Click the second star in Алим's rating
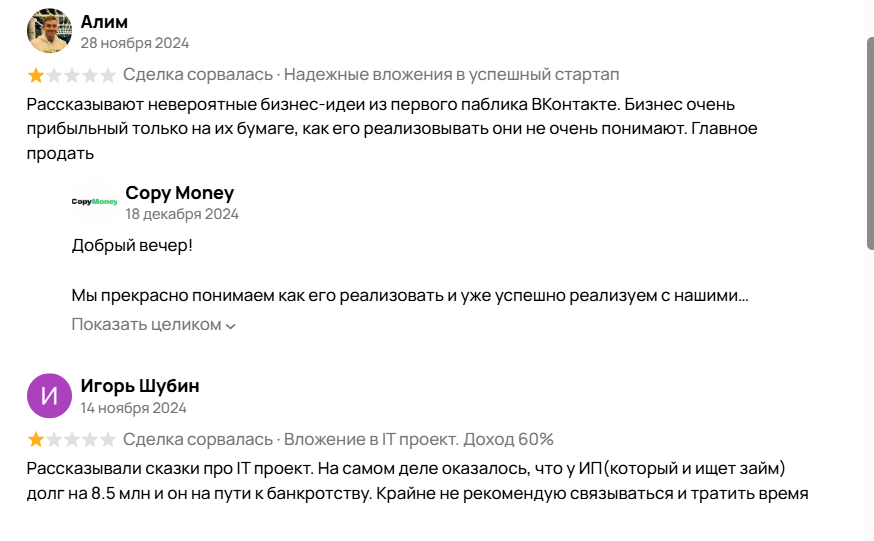Viewport: 874px width, 541px height. point(54,75)
